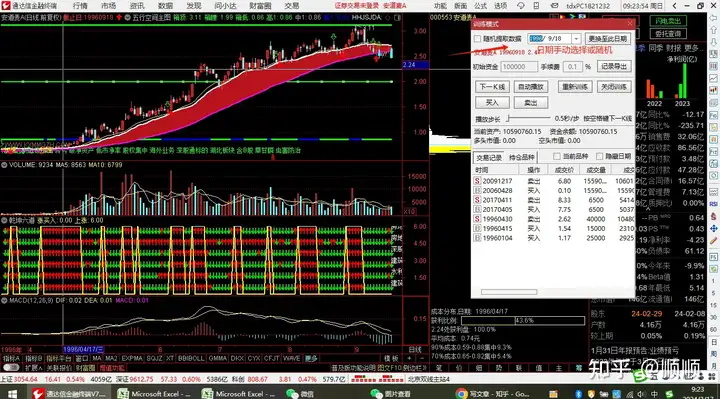Open the 行情 menu

pos(80,6)
